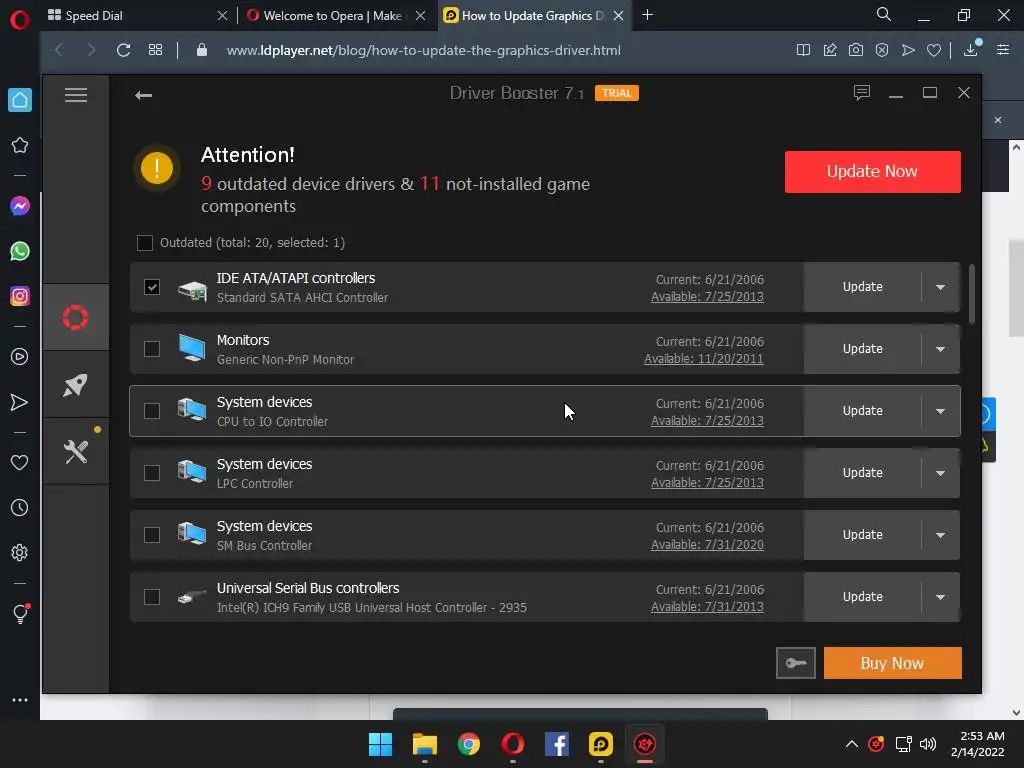Image resolution: width=1024 pixels, height=768 pixels.
Task: Open Available 7/31/2020 link
Action: 707,545
